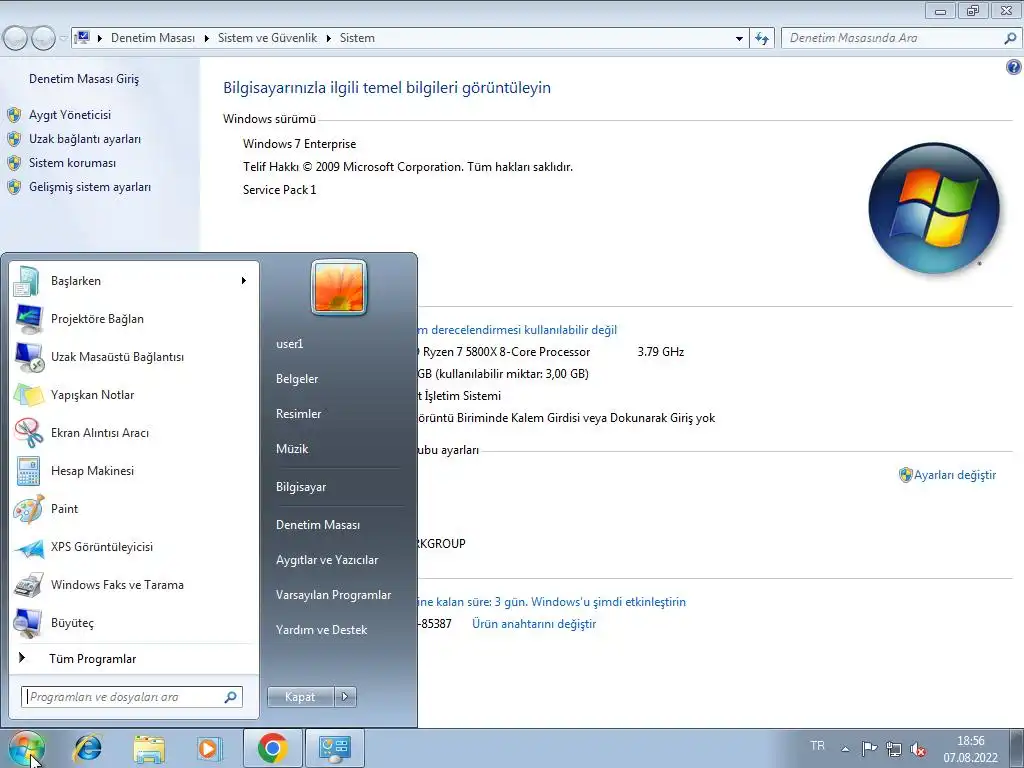1024x768 pixels.
Task: Open Başlarken from the Start menu
Action: (133, 281)
